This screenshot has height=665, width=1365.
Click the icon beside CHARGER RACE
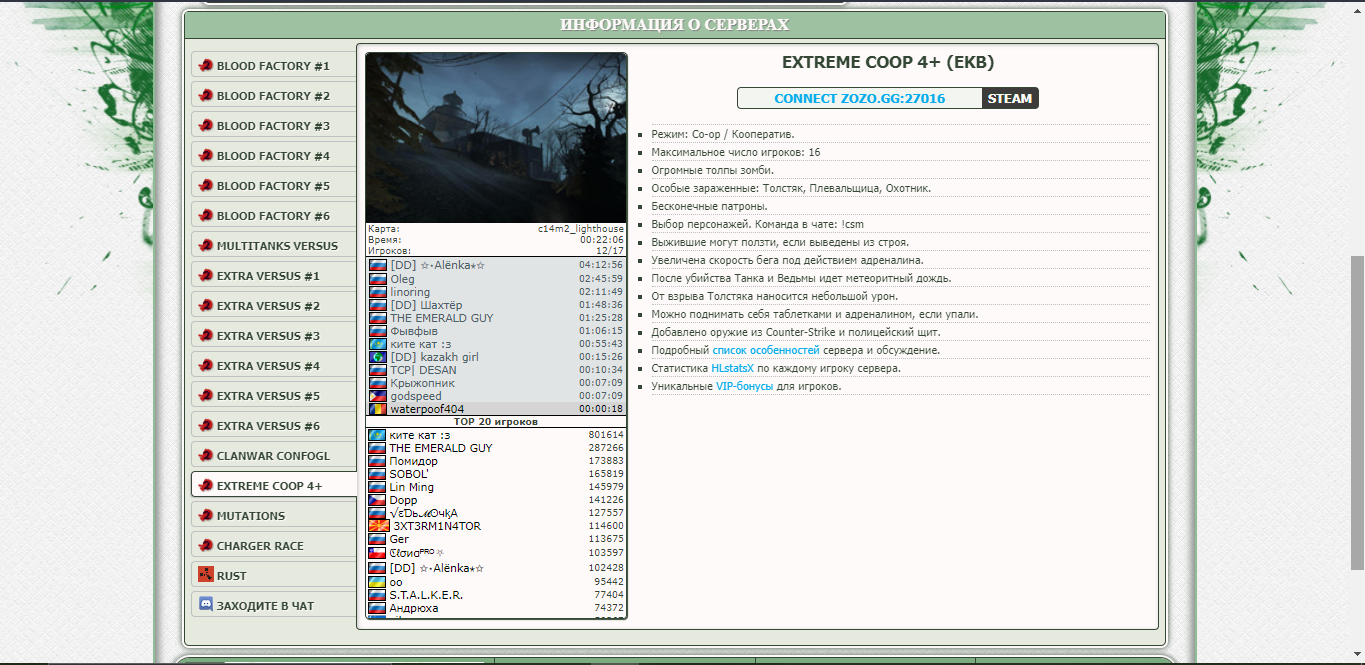pyautogui.click(x=206, y=546)
